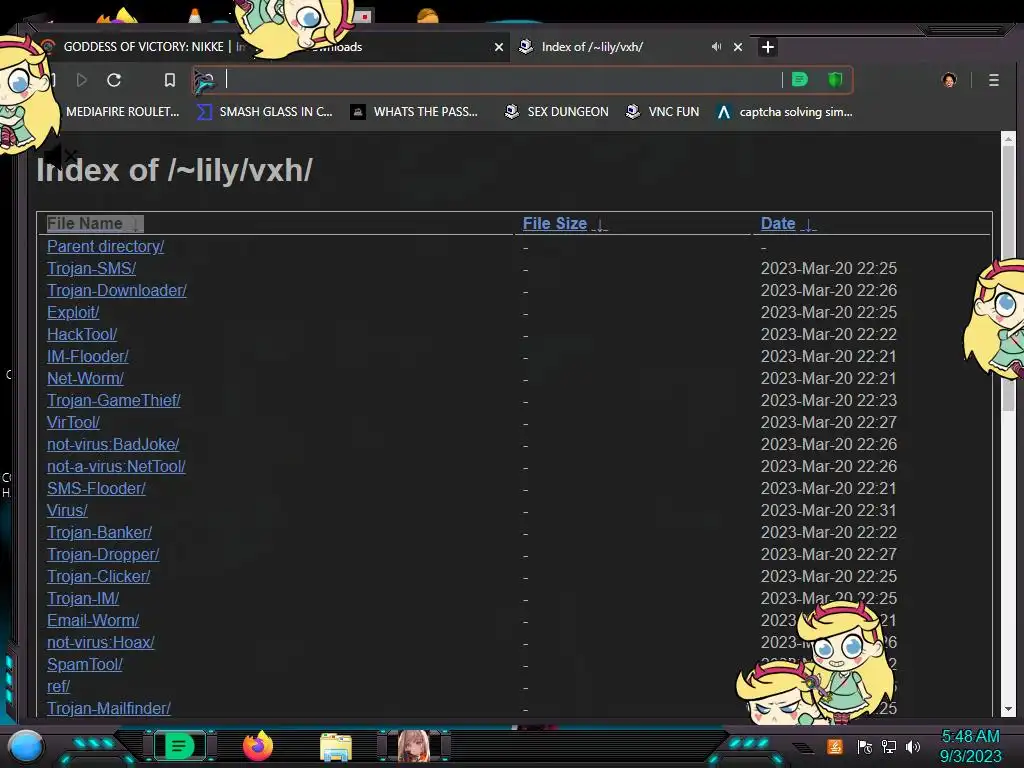
Task: Click the volume speaker tray icon
Action: (913, 746)
